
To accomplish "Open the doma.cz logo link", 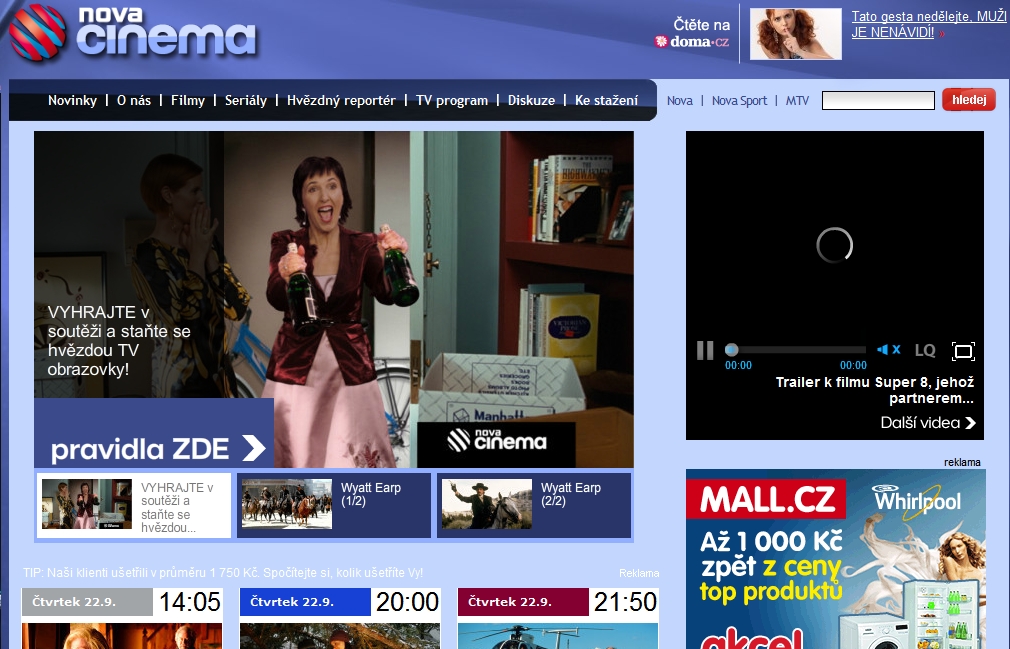I will pos(692,42).
